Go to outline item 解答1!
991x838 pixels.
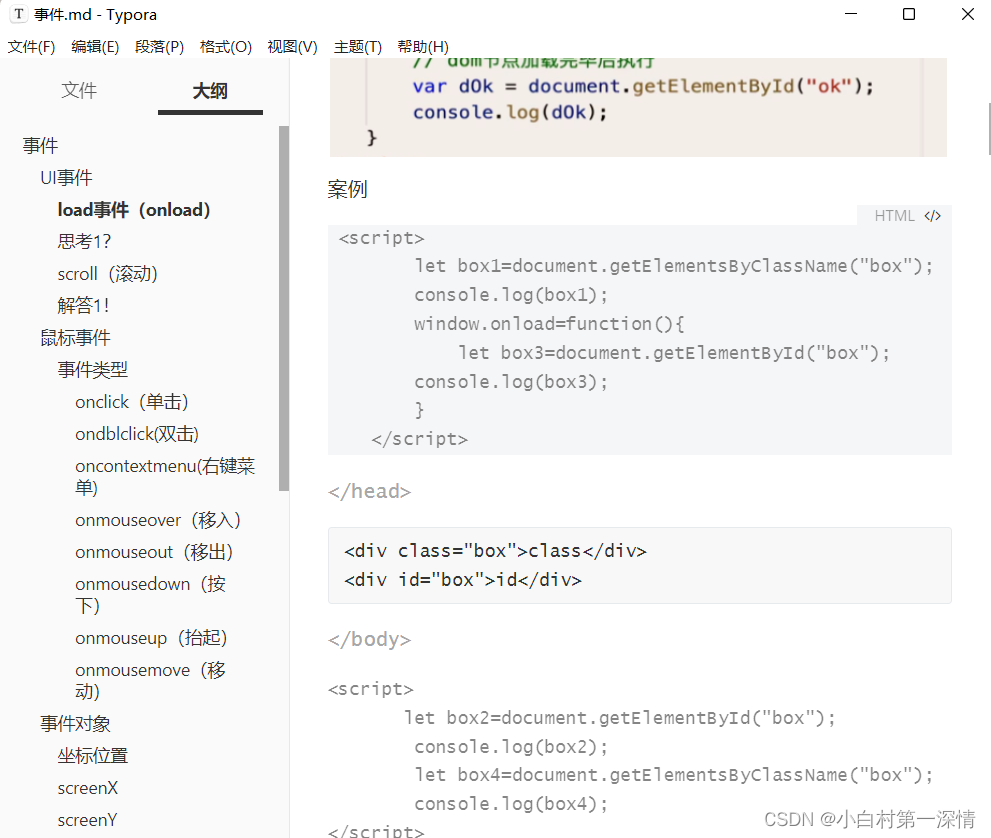point(83,306)
